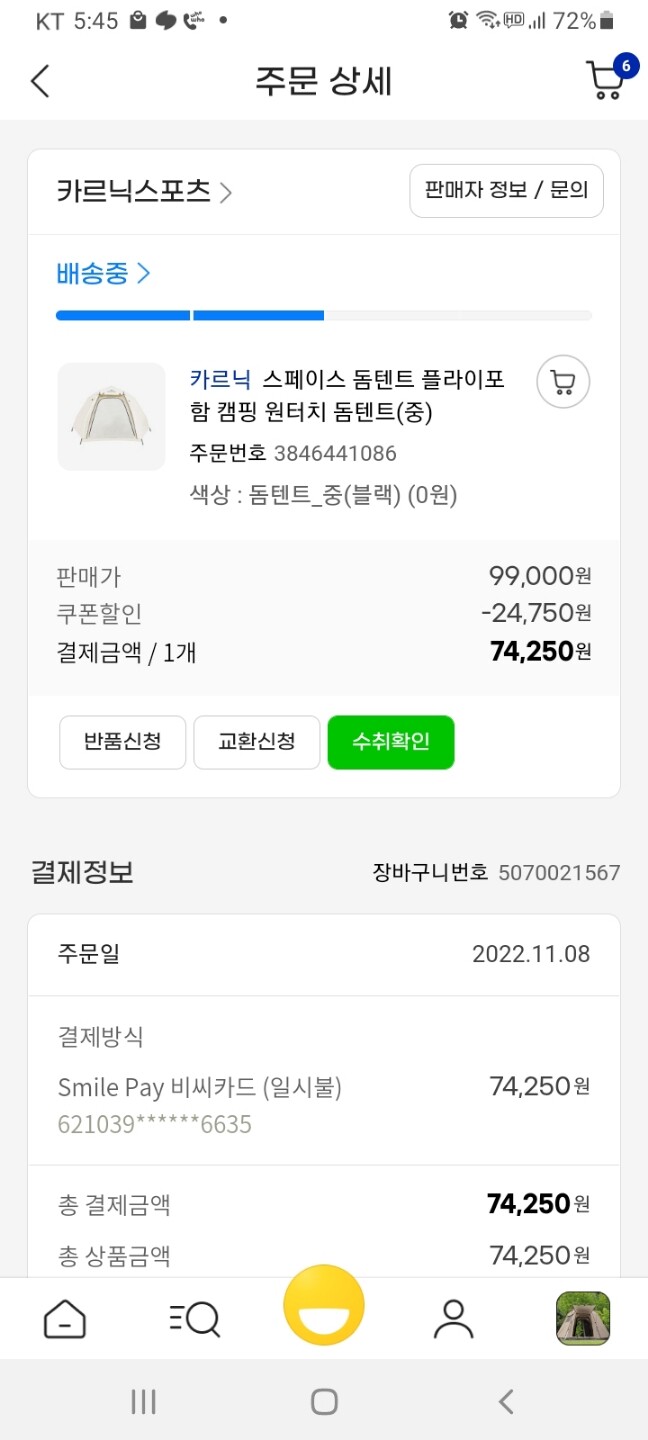Tap the Android recent apps button
The height and width of the screenshot is (1440, 648).
(x=143, y=1402)
